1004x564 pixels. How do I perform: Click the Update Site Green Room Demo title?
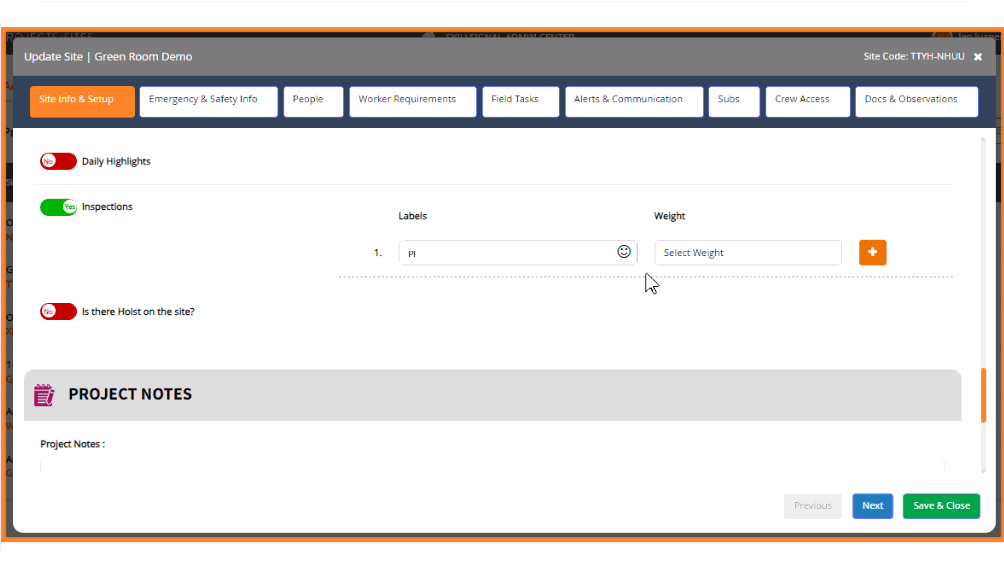(108, 56)
